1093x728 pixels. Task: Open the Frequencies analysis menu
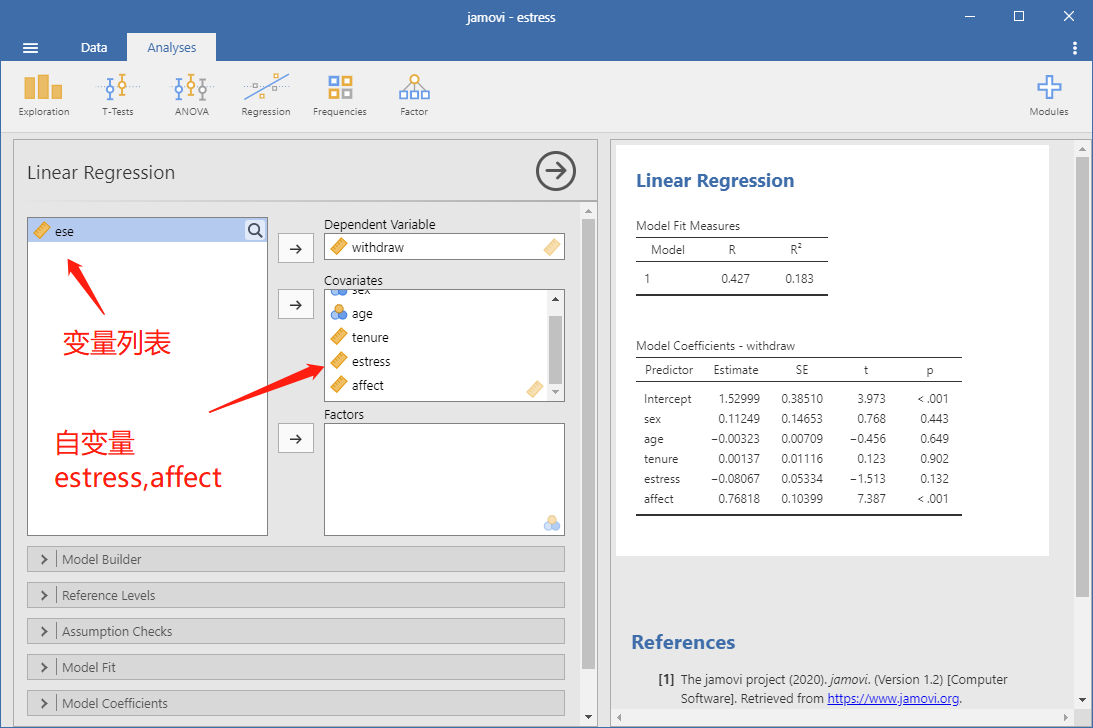(339, 96)
